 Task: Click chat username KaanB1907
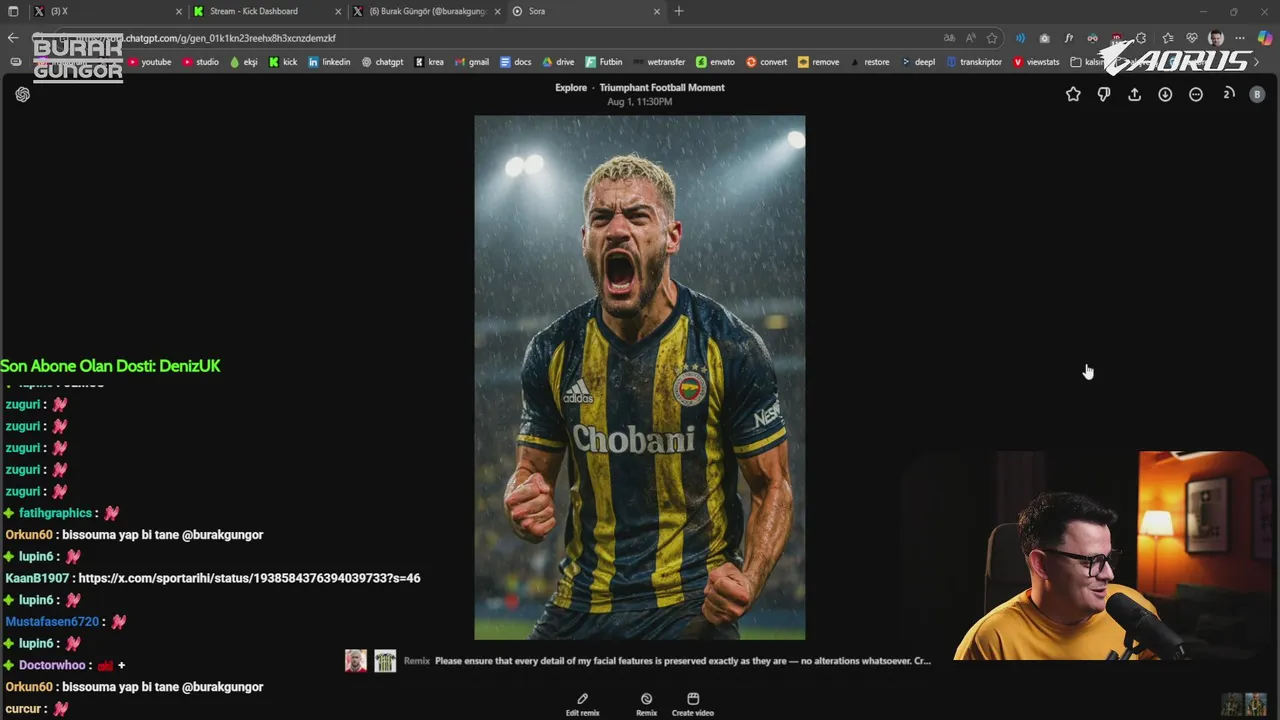(x=37, y=578)
